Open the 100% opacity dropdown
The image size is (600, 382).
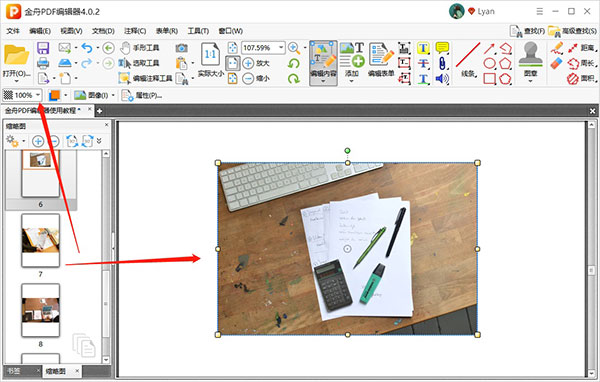click(x=38, y=95)
